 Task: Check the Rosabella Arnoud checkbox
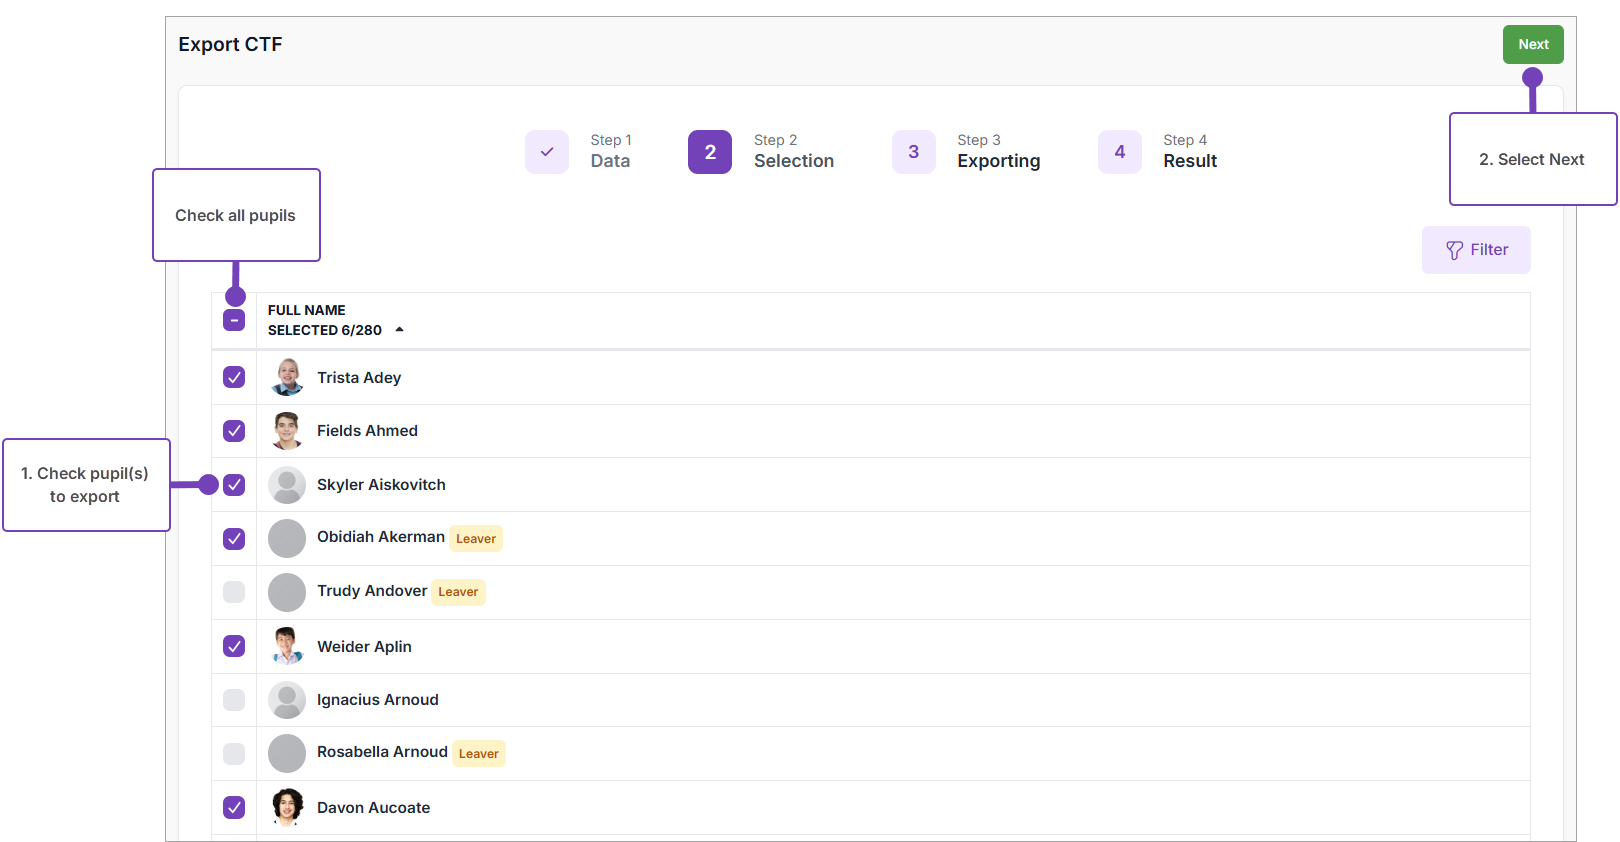(234, 754)
